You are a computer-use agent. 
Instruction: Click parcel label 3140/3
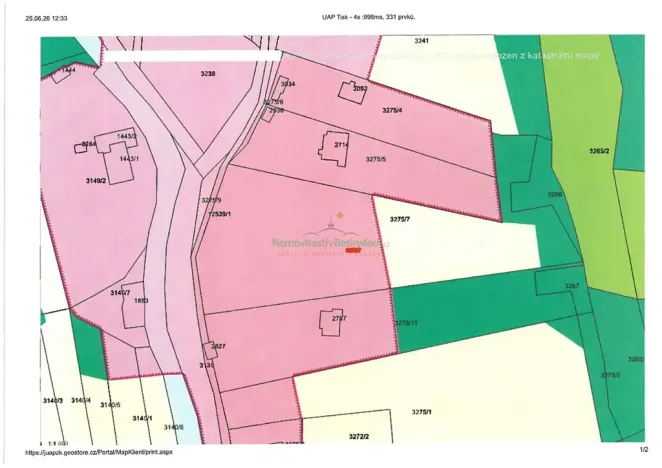(53, 400)
